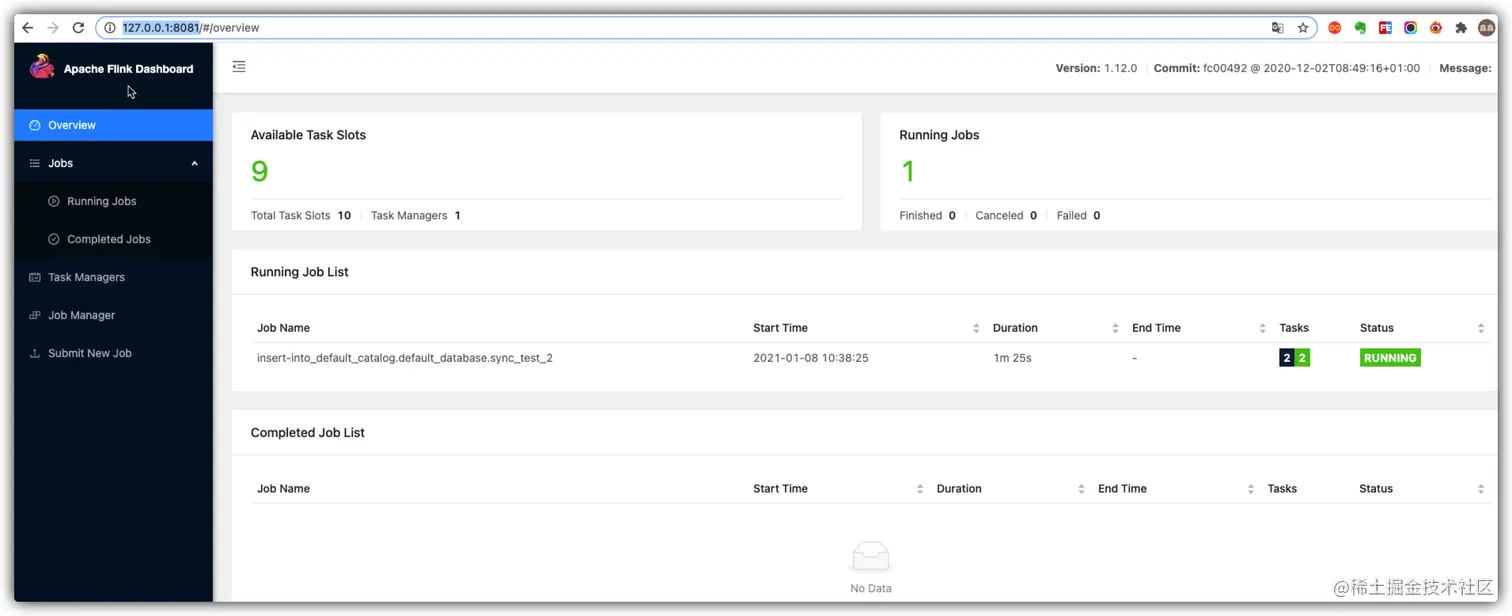Click Available Task Slots value 9
Screen dimensions: 1512x616
[260, 172]
